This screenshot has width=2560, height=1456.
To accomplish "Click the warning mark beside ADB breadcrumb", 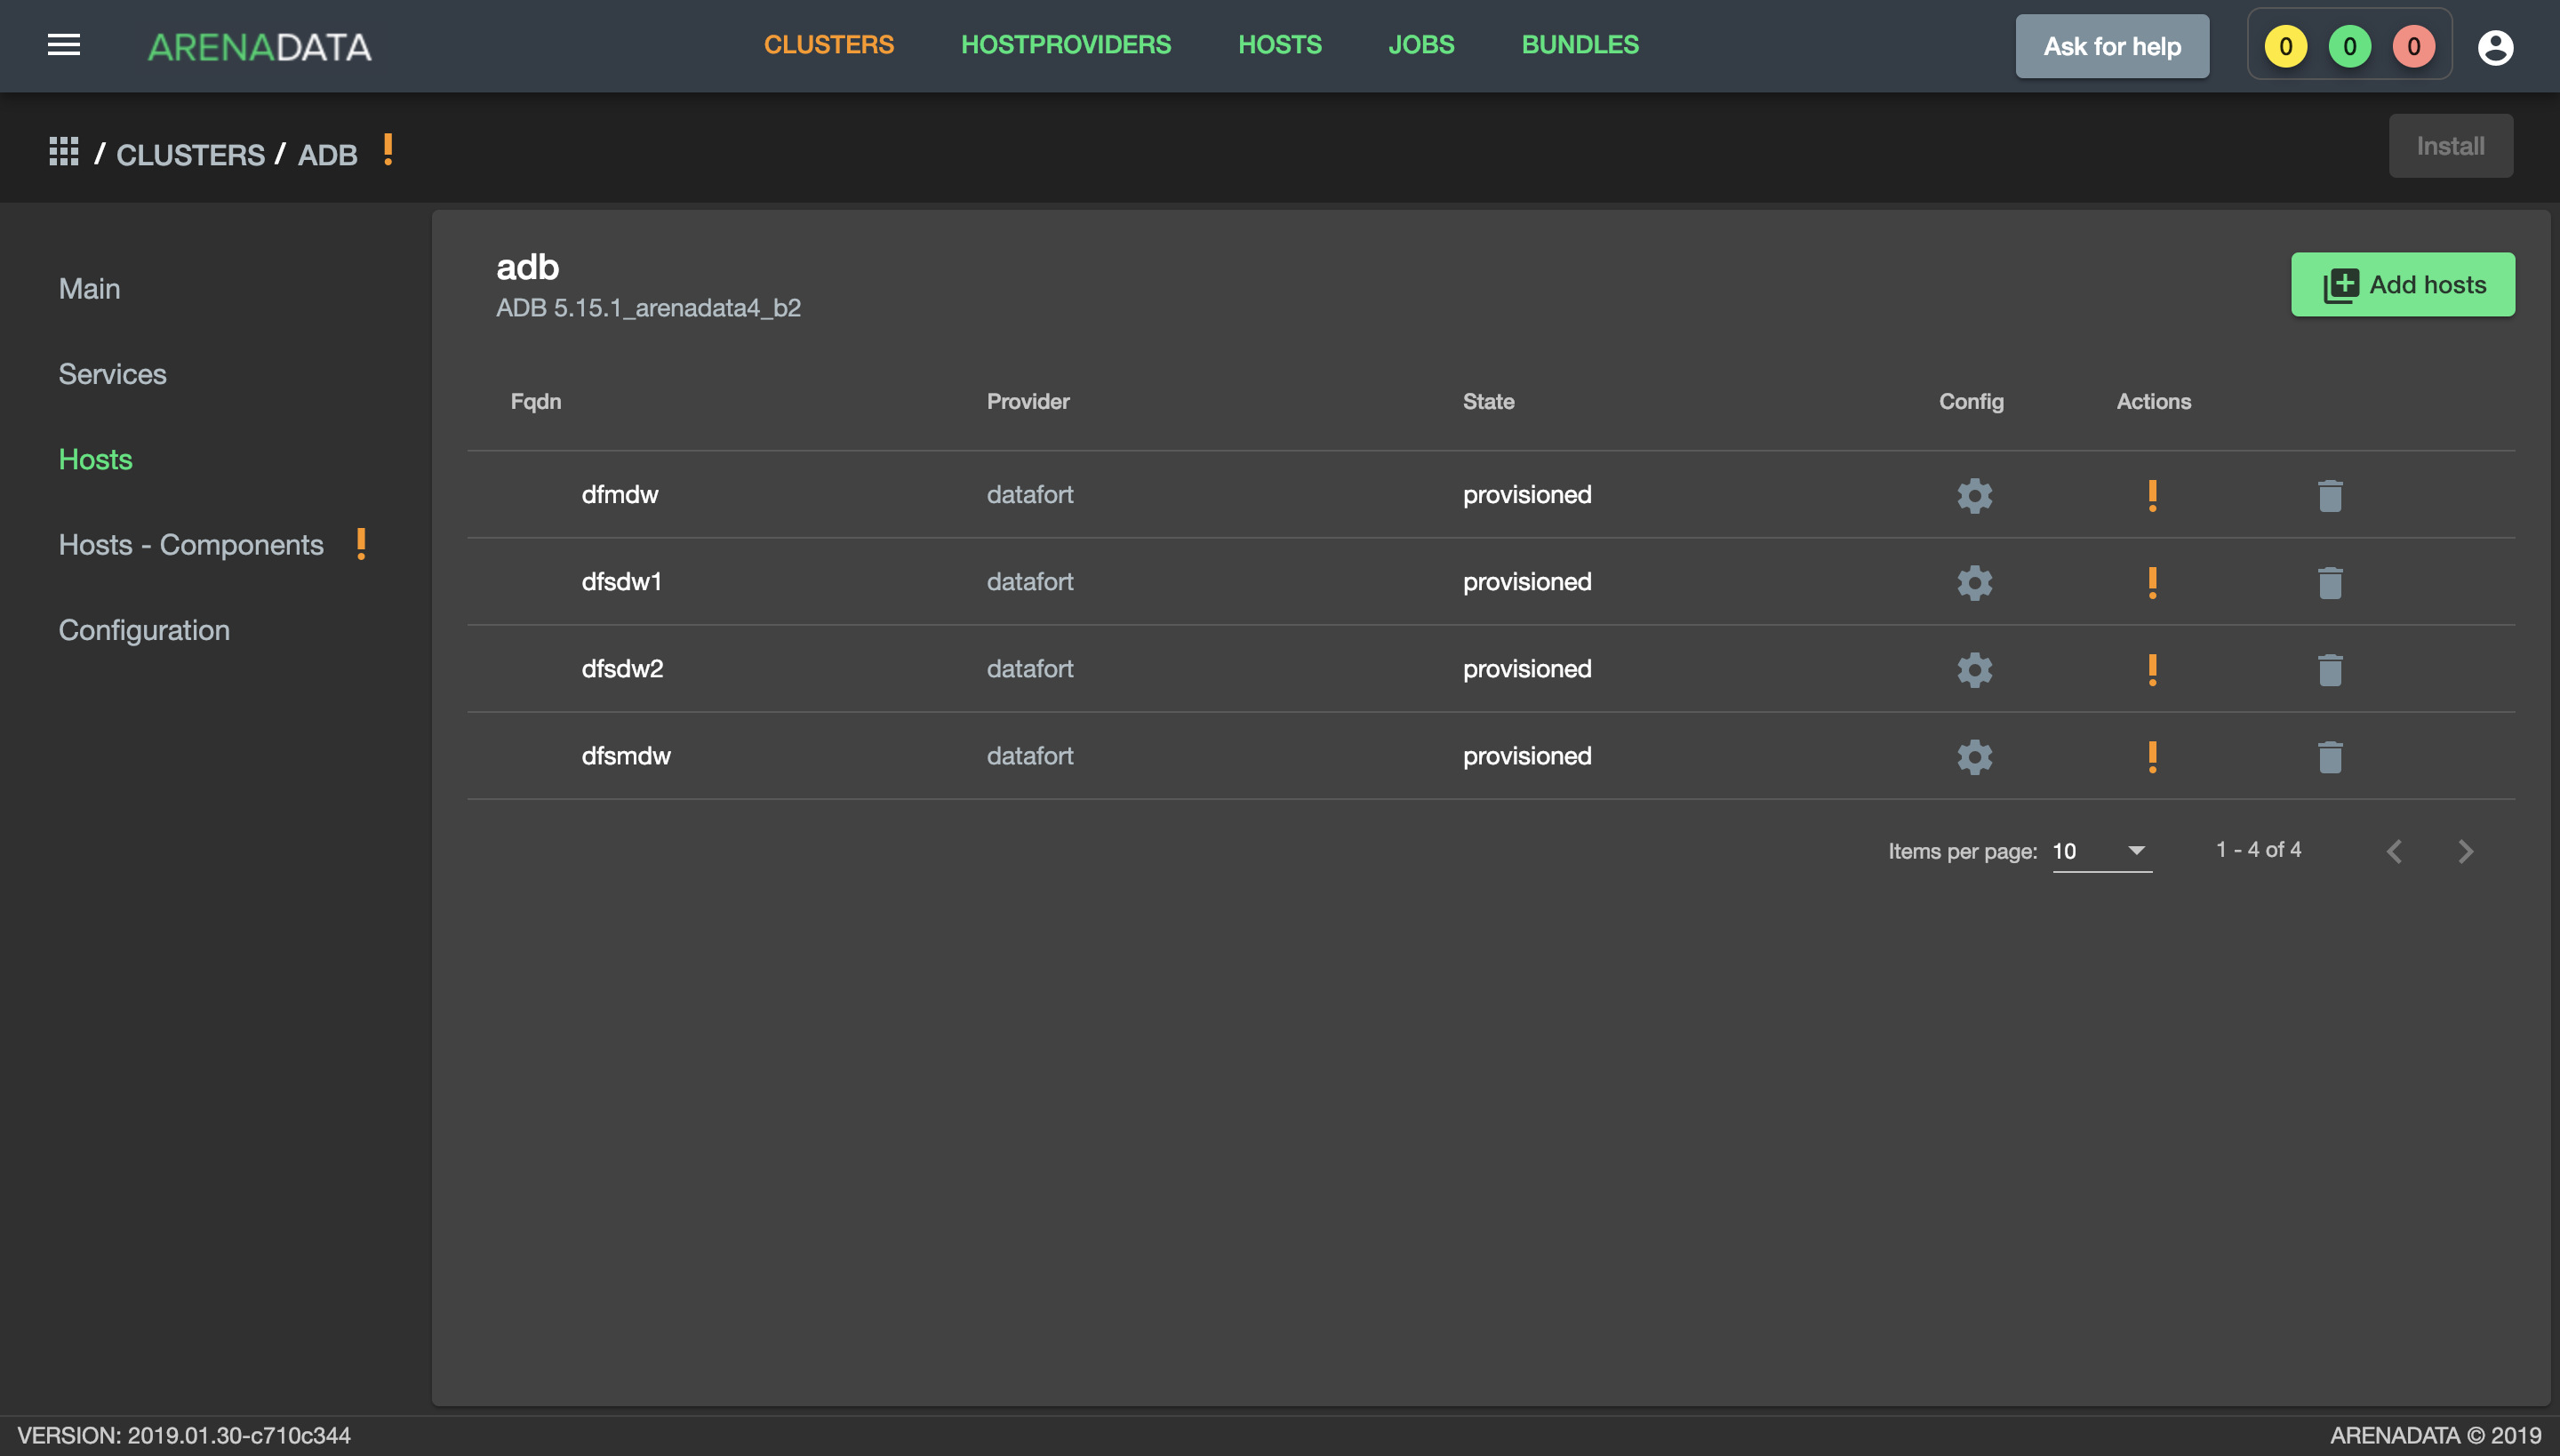I will click(x=388, y=150).
